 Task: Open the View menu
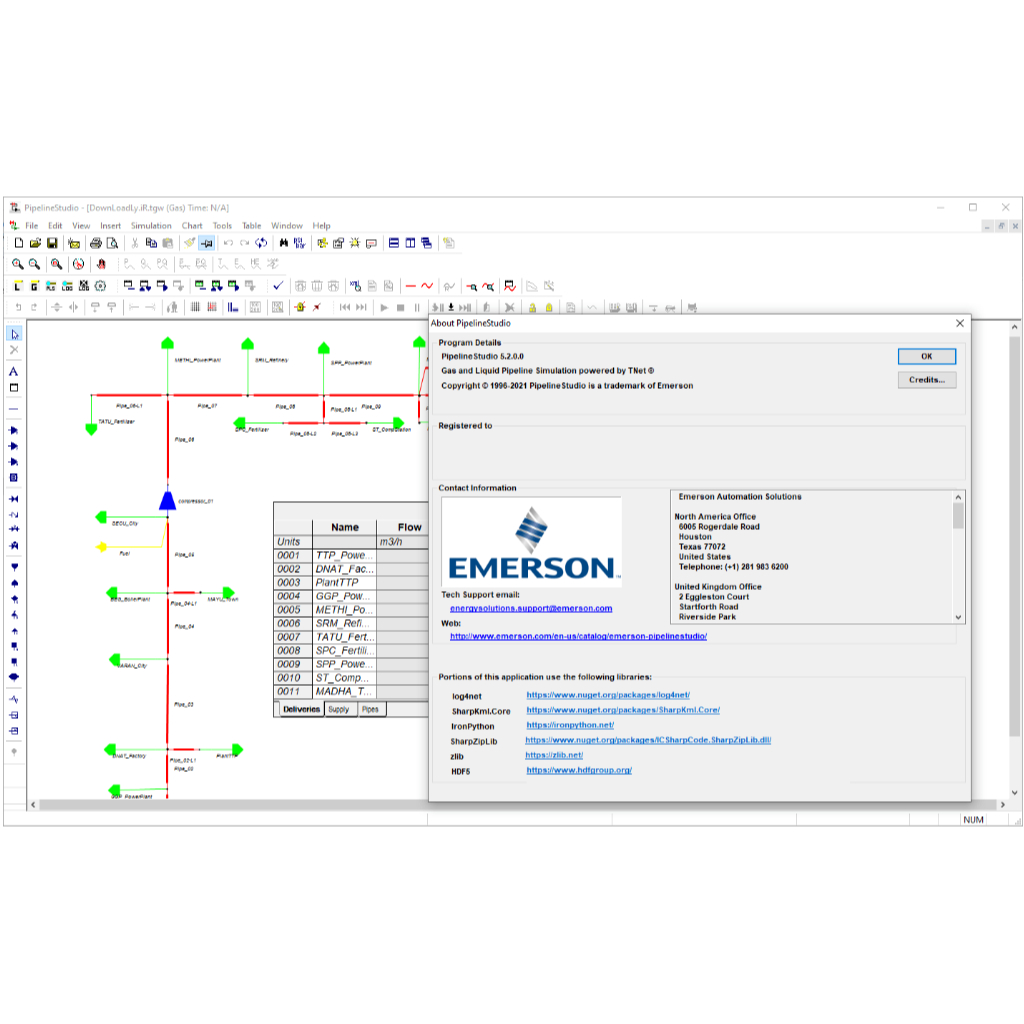(81, 226)
